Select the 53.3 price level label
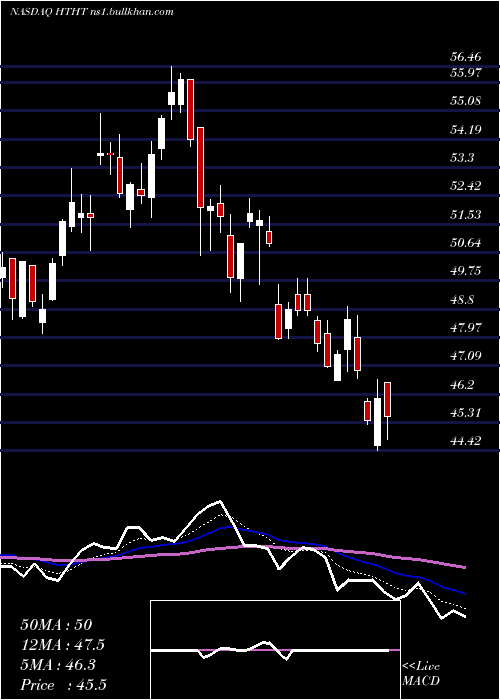The height and width of the screenshot is (700, 500). pyautogui.click(x=462, y=158)
